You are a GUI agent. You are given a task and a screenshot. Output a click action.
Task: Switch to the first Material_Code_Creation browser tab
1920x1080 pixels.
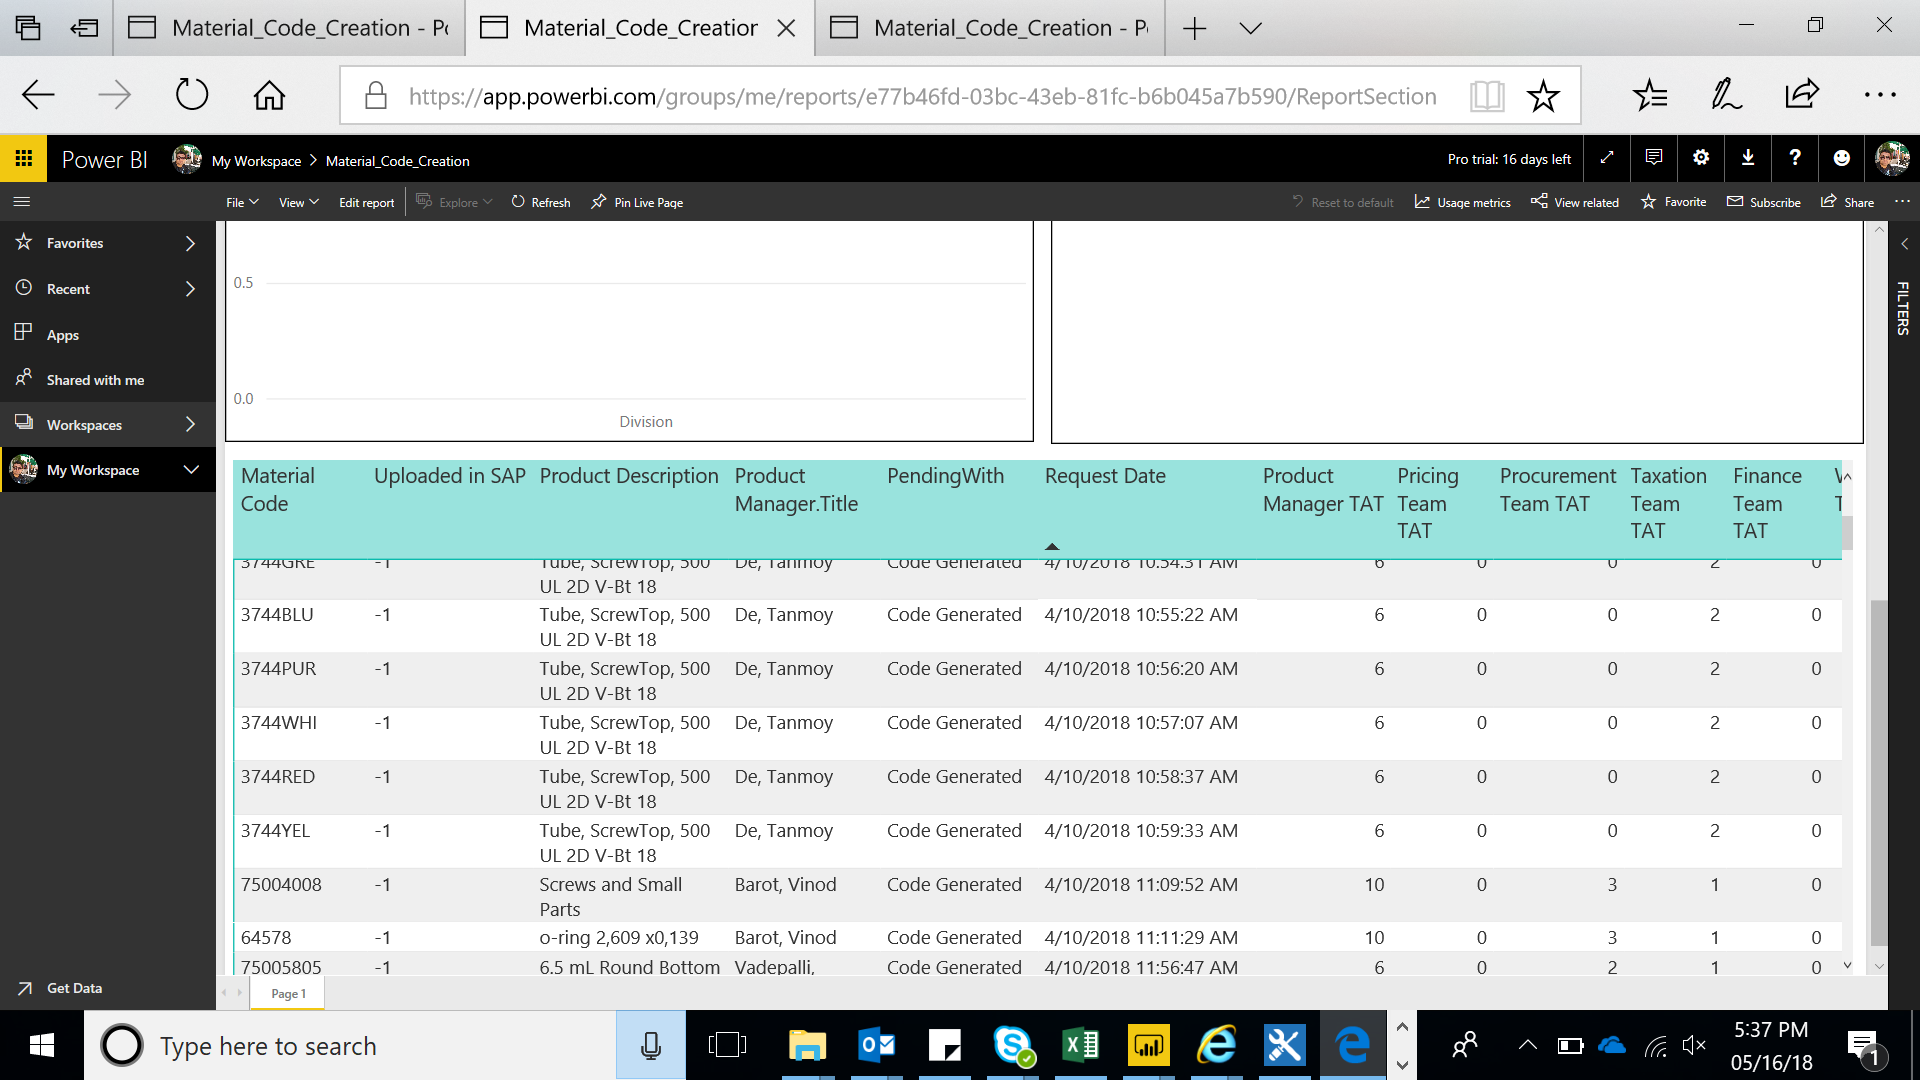(288, 28)
